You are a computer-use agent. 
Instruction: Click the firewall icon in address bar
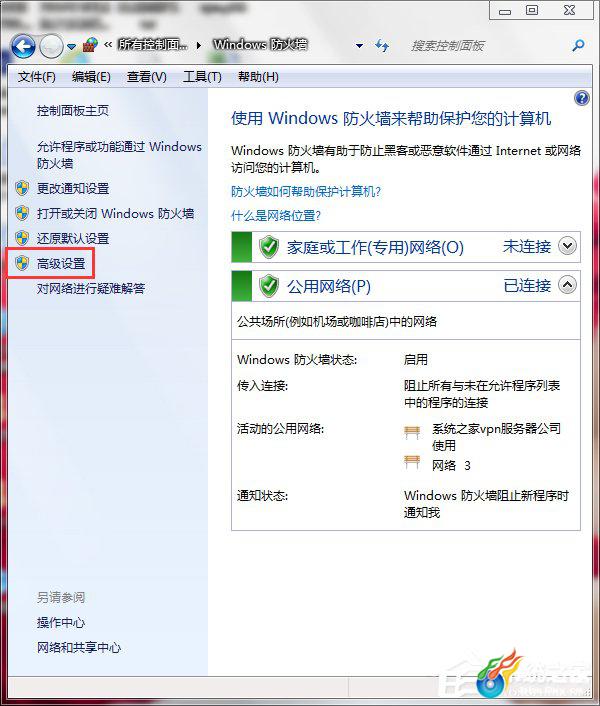pos(90,45)
